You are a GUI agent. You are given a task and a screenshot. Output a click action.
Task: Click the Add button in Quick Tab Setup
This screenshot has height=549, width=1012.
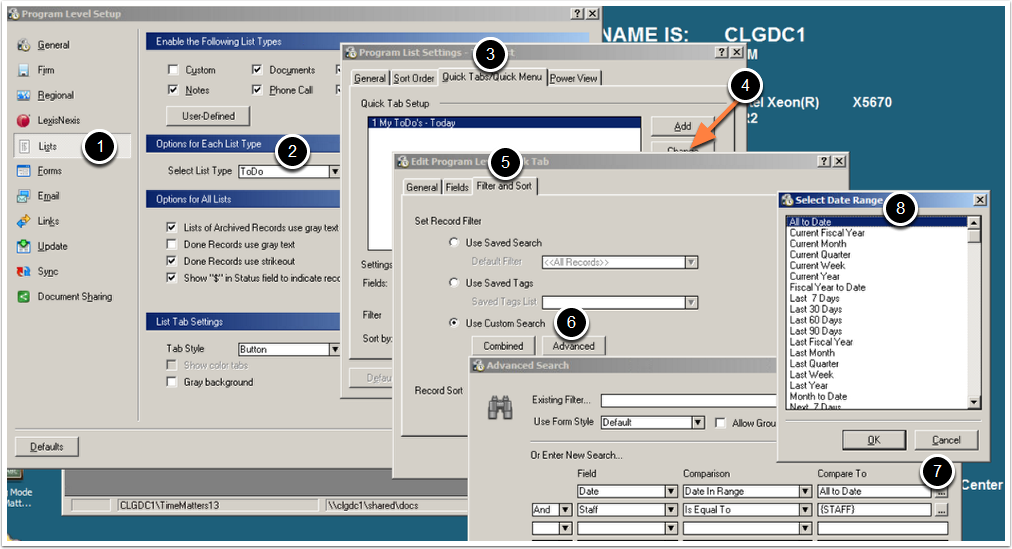click(x=682, y=126)
